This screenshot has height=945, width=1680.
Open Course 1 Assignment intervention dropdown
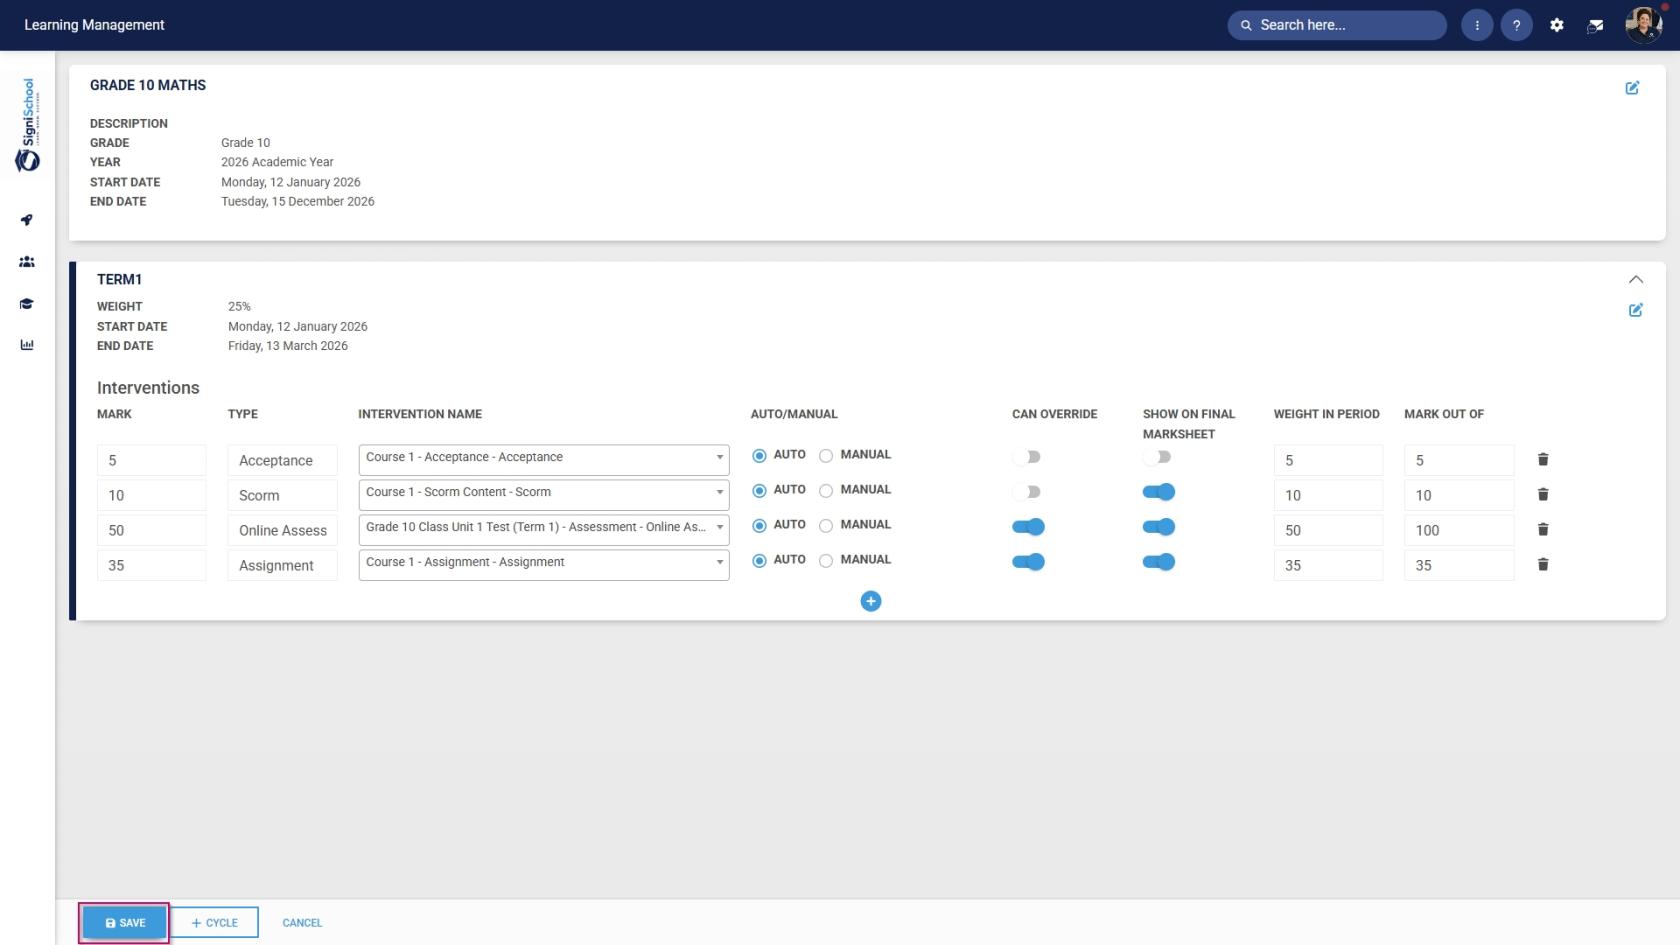(544, 563)
